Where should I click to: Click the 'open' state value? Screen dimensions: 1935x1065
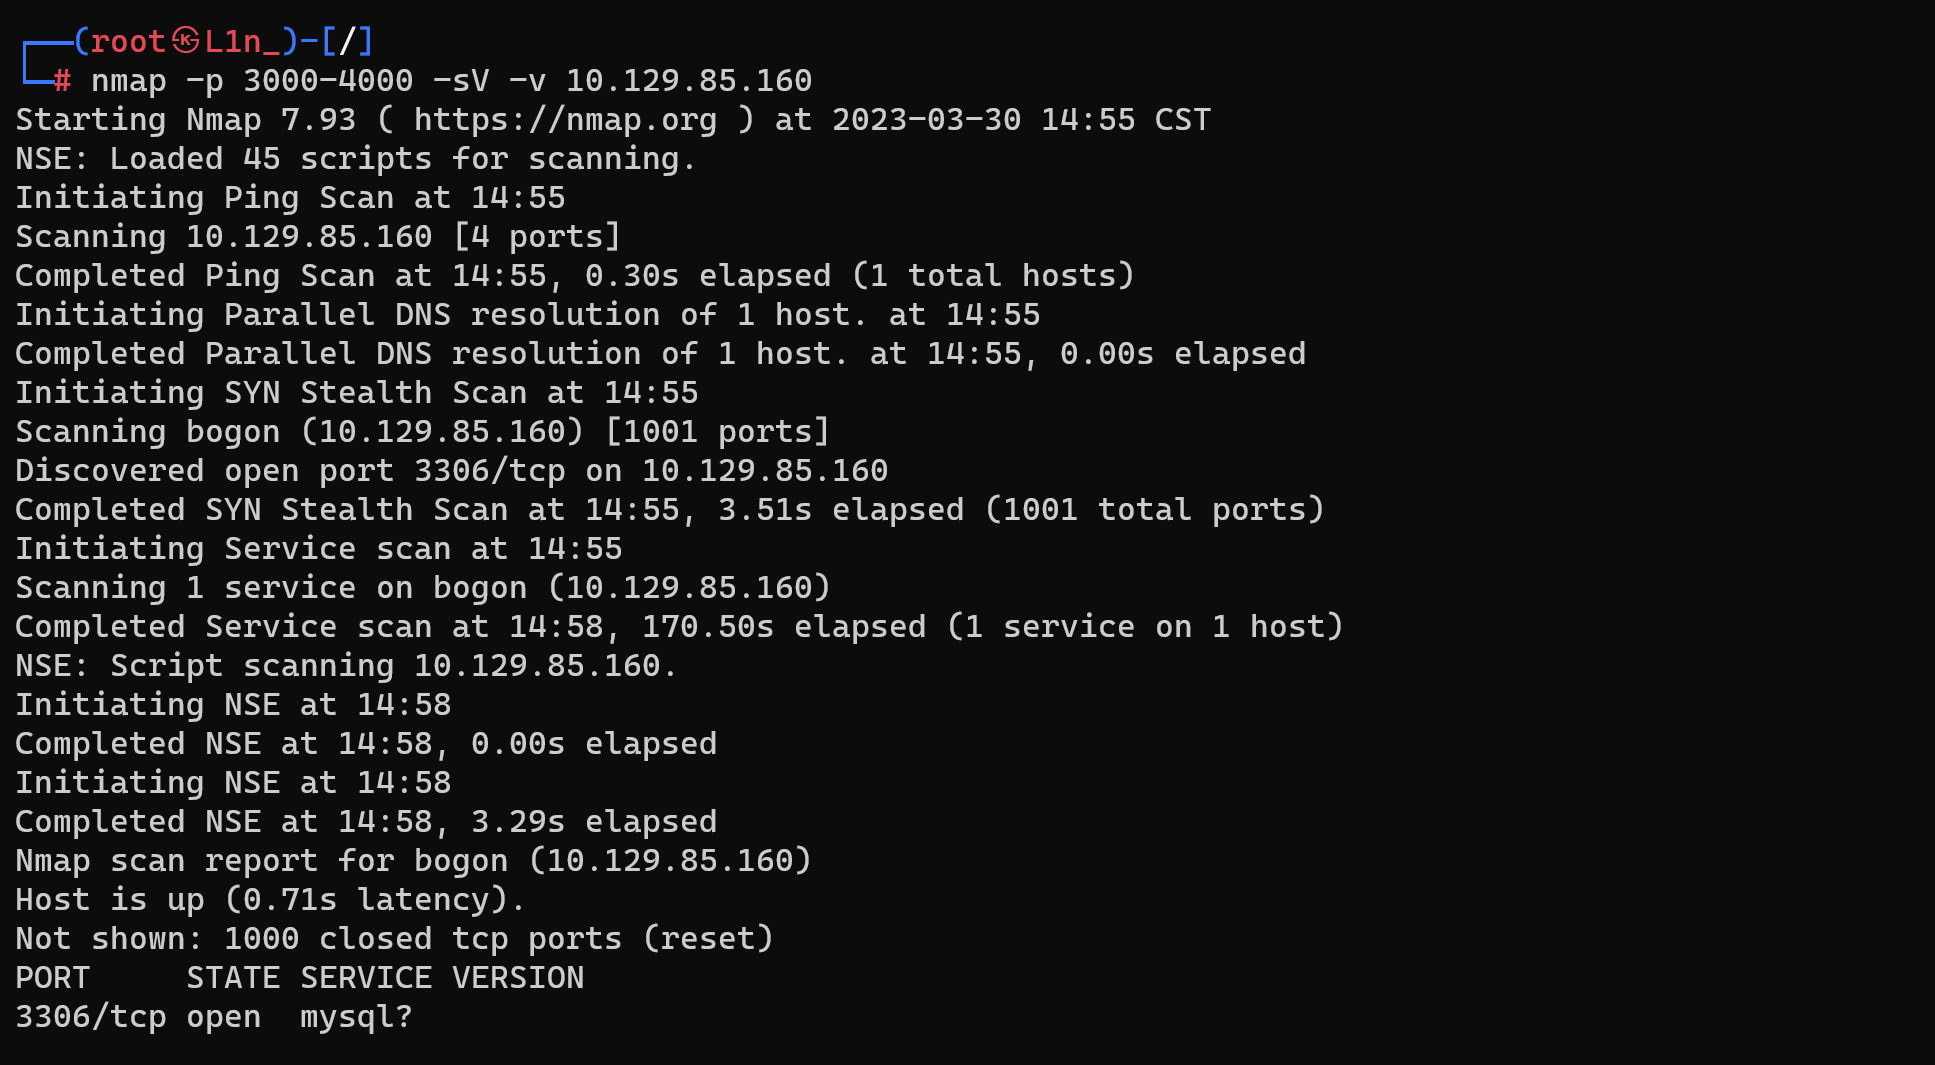(224, 1018)
